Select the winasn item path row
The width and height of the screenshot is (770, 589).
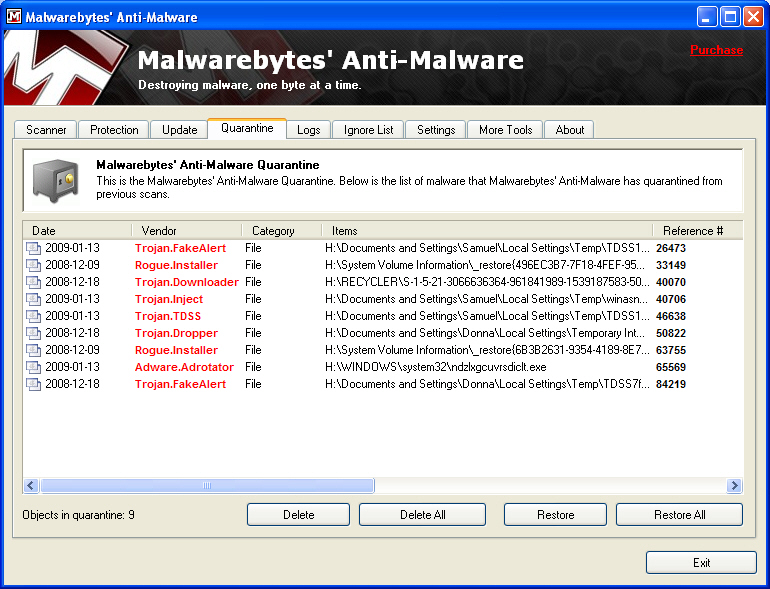tap(486, 299)
